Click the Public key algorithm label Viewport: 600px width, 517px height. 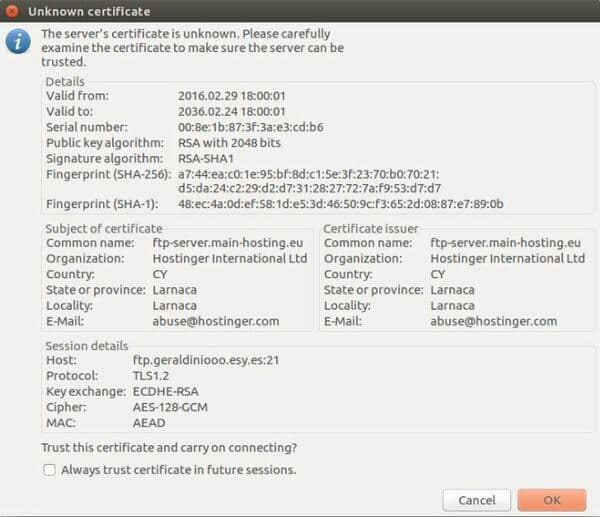pos(105,143)
